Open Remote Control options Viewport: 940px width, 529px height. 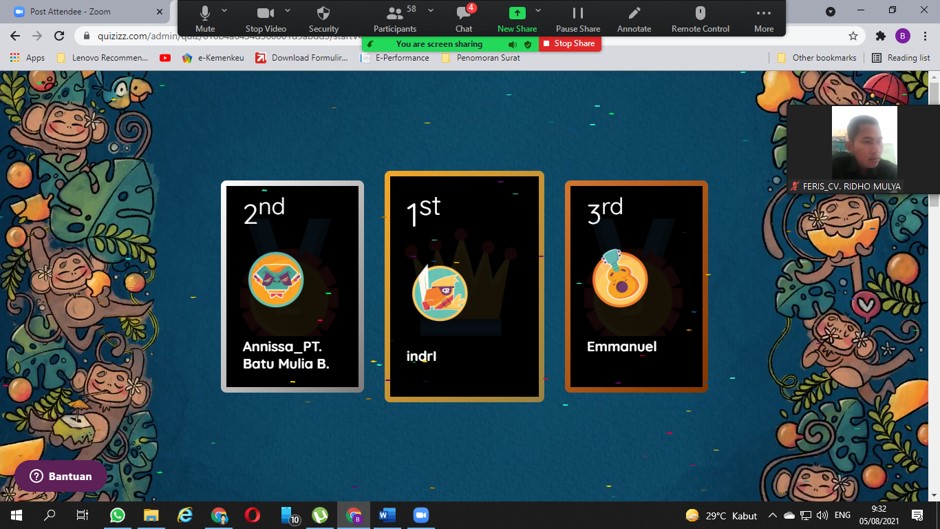tap(700, 18)
